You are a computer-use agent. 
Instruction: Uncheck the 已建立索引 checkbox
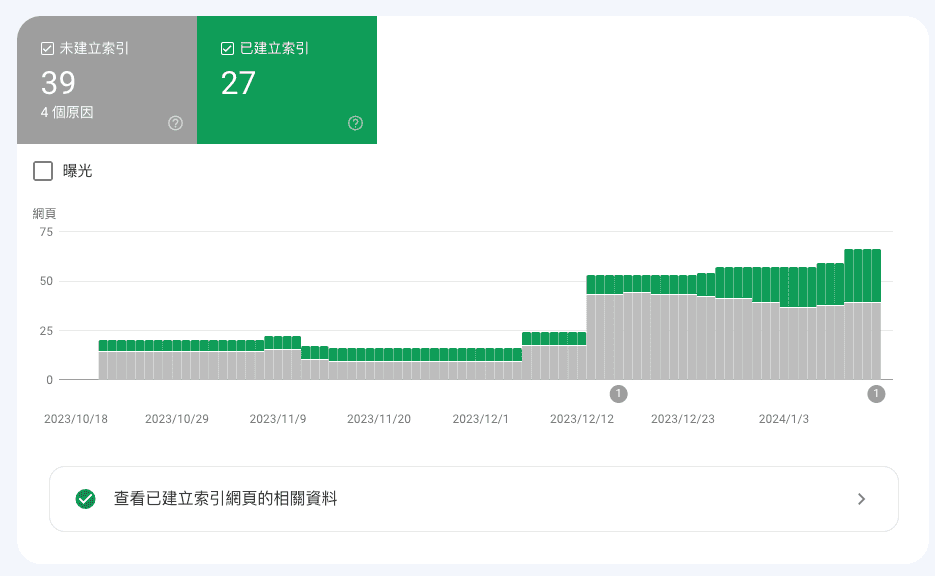(227, 48)
